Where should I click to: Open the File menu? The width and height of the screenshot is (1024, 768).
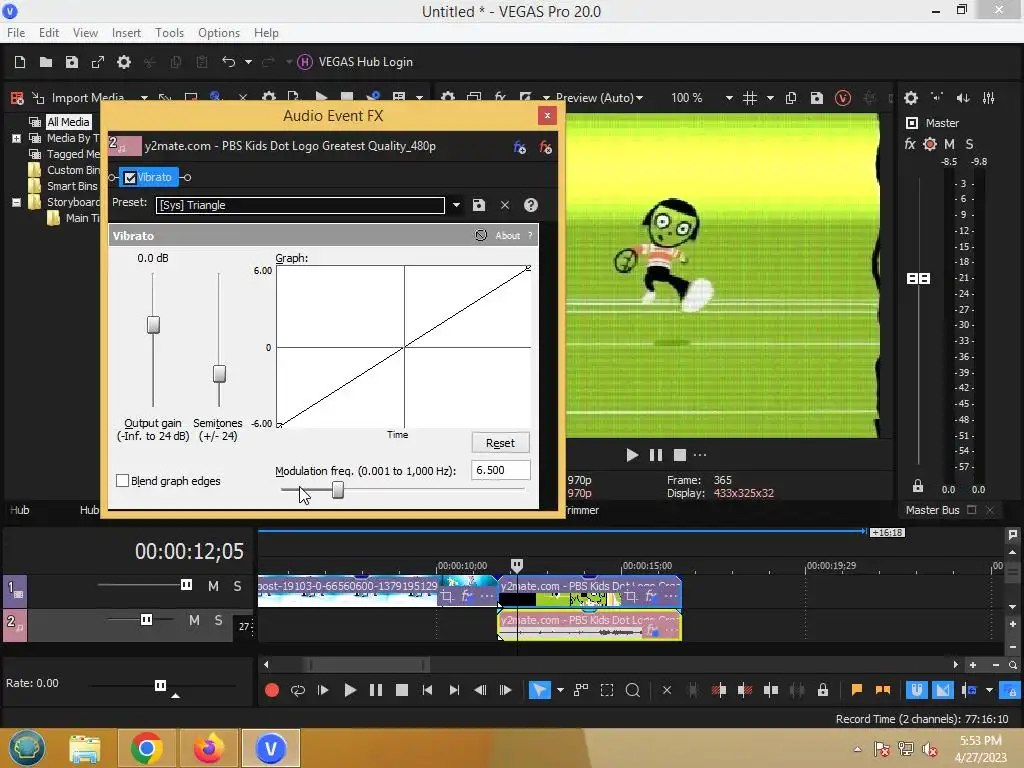tap(16, 33)
